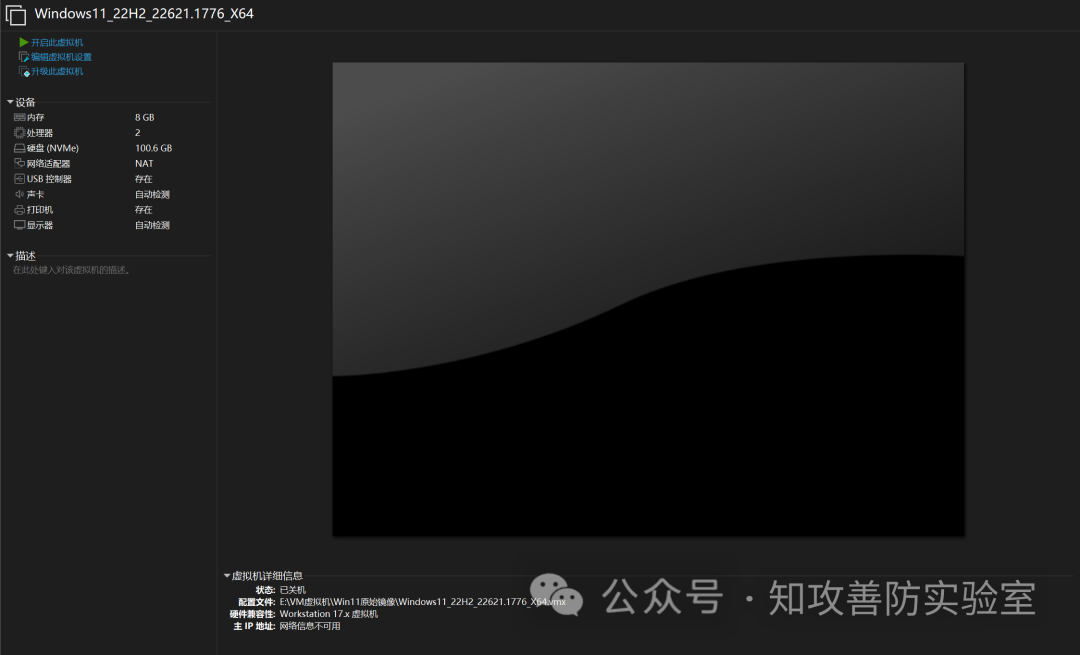Screen dimensions: 1080x655
Task: Collapse the 描述 description section arrow
Action: (10, 256)
